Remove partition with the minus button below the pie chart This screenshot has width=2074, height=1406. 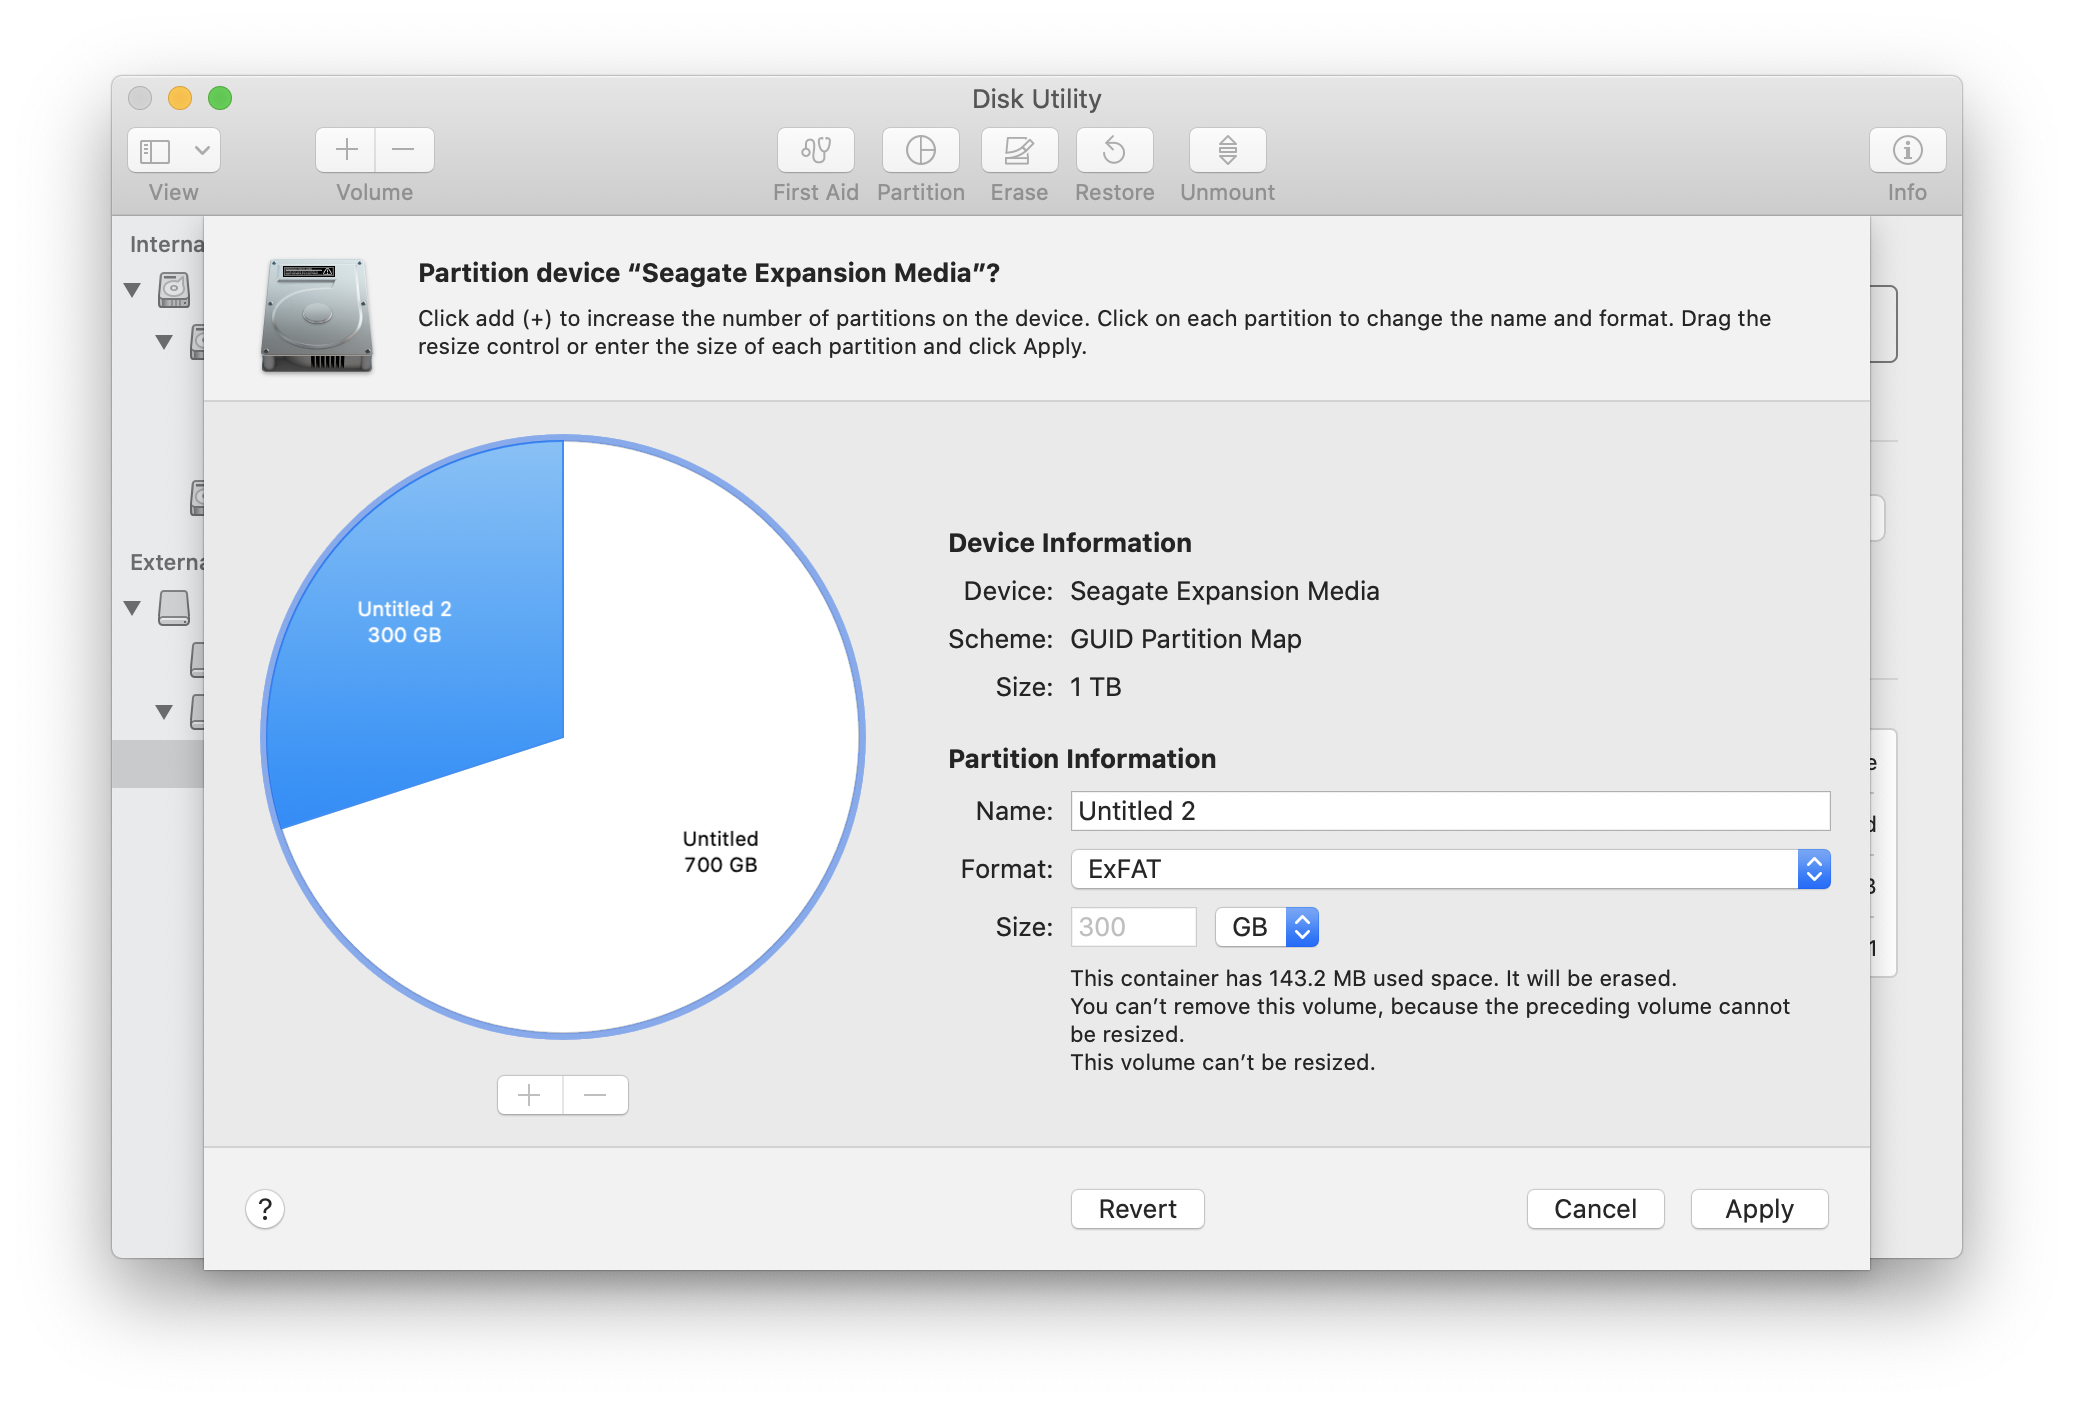pyautogui.click(x=595, y=1095)
